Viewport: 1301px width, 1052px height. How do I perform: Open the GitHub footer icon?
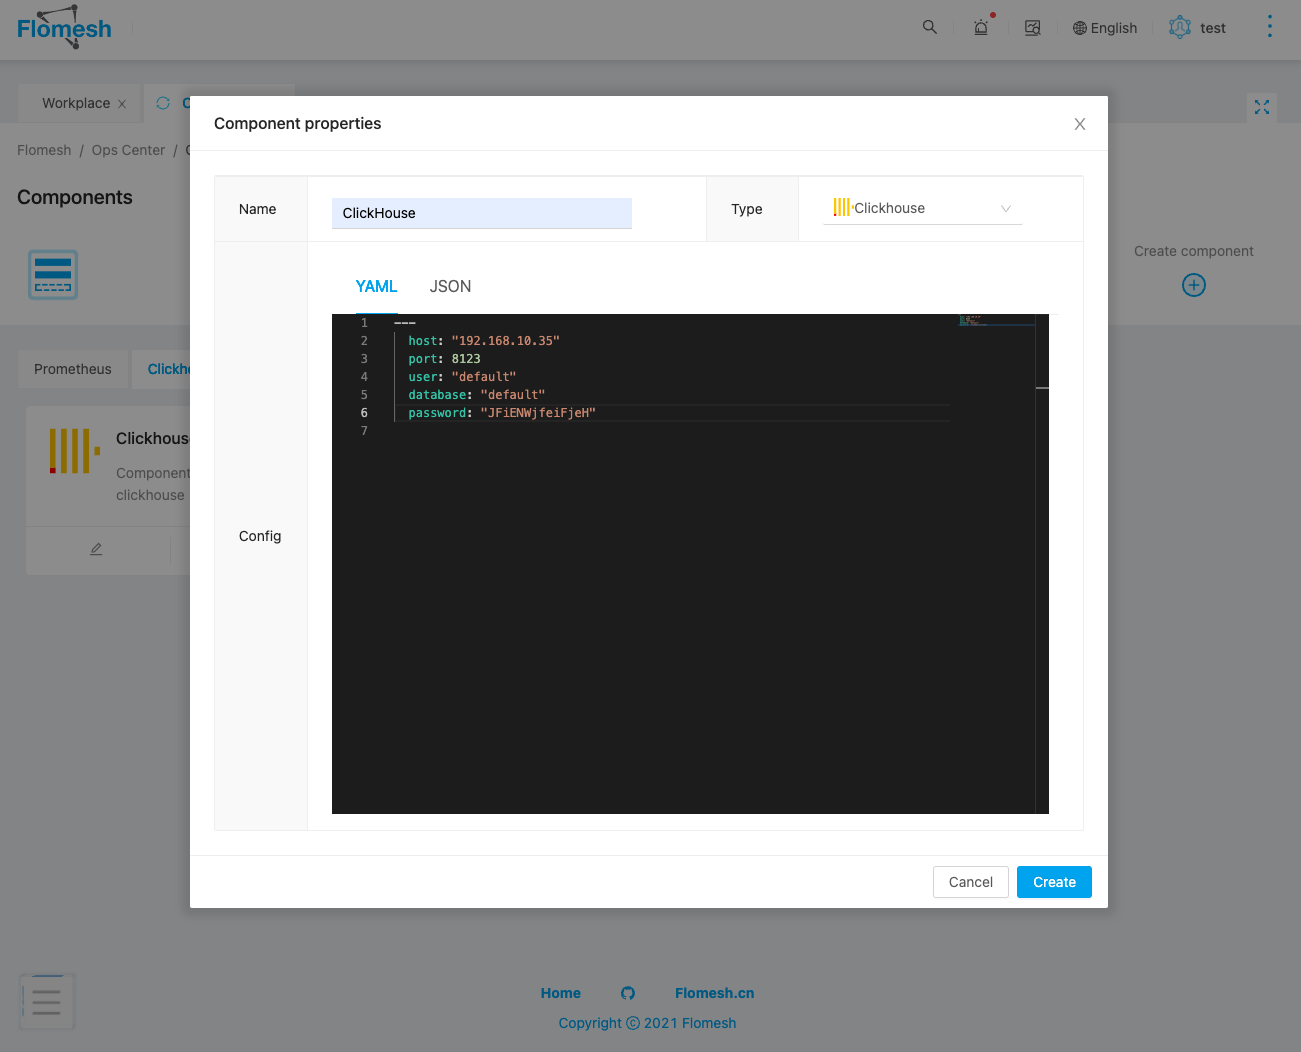point(628,993)
